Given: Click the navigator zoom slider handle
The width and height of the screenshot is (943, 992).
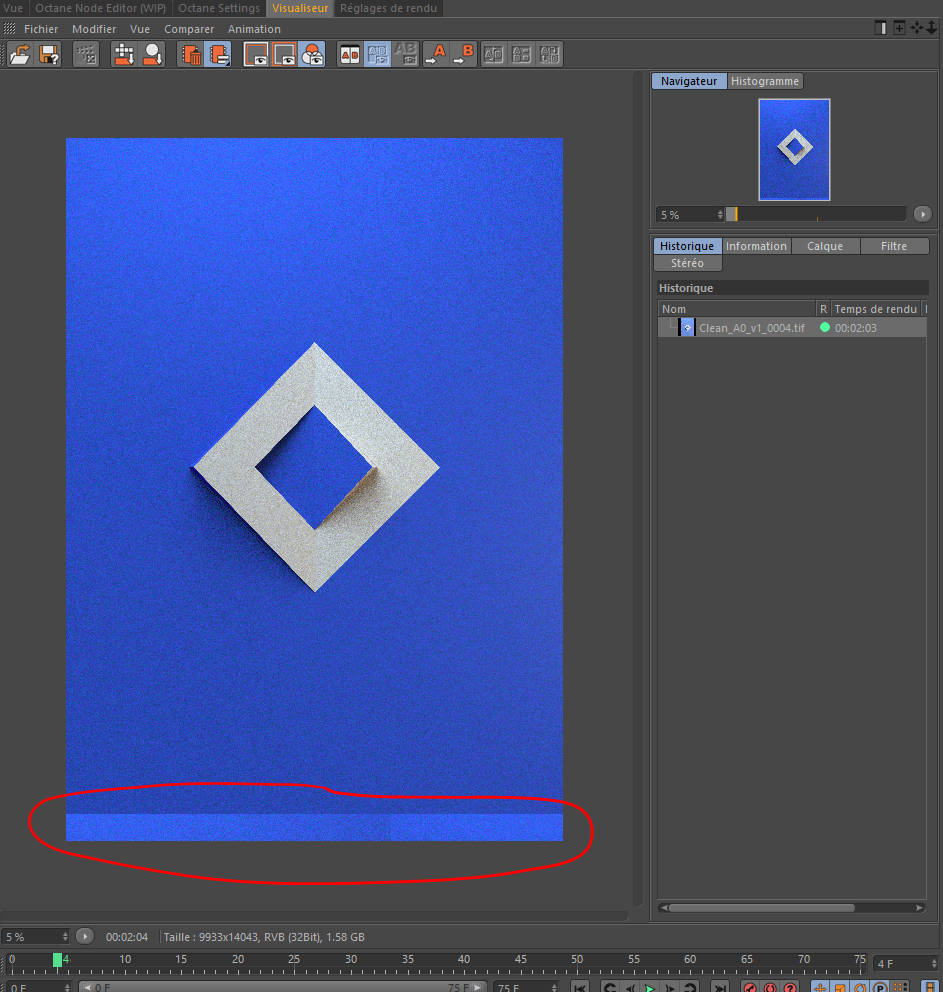Looking at the screenshot, I should click(732, 214).
